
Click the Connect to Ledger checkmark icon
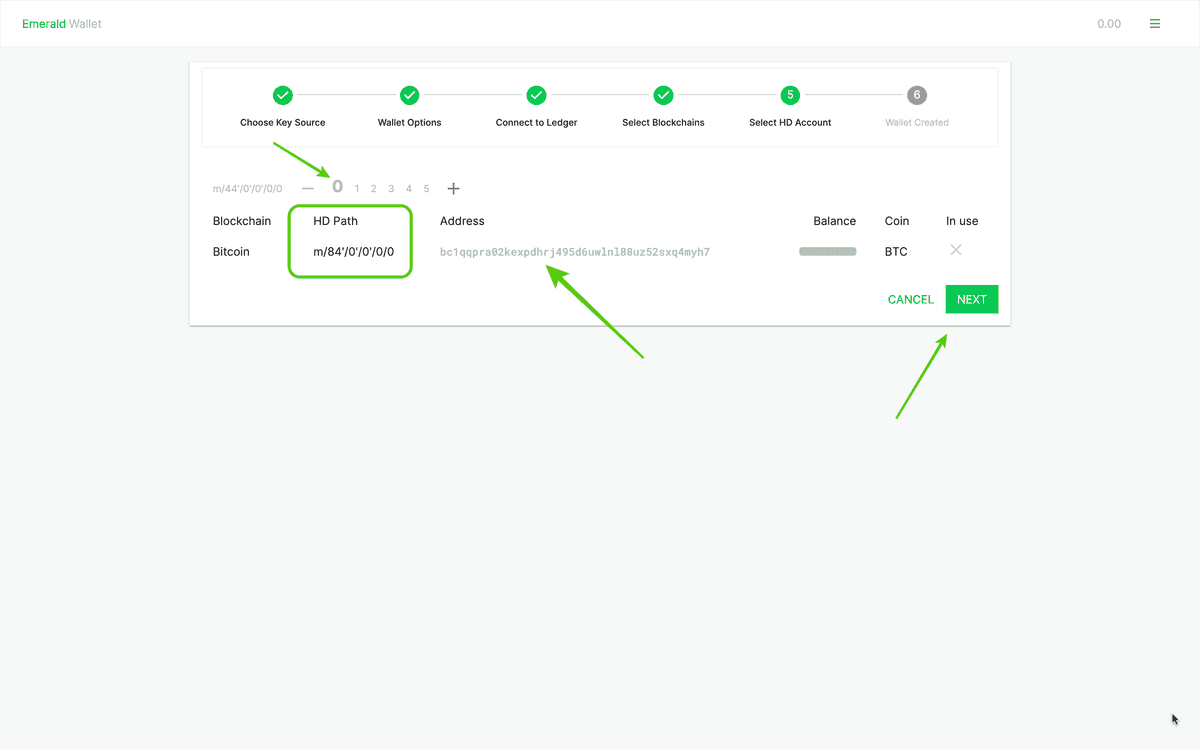click(x=536, y=95)
